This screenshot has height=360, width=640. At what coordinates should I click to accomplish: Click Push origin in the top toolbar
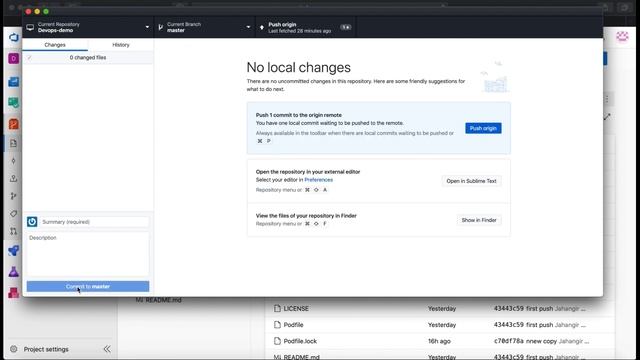tap(306, 27)
